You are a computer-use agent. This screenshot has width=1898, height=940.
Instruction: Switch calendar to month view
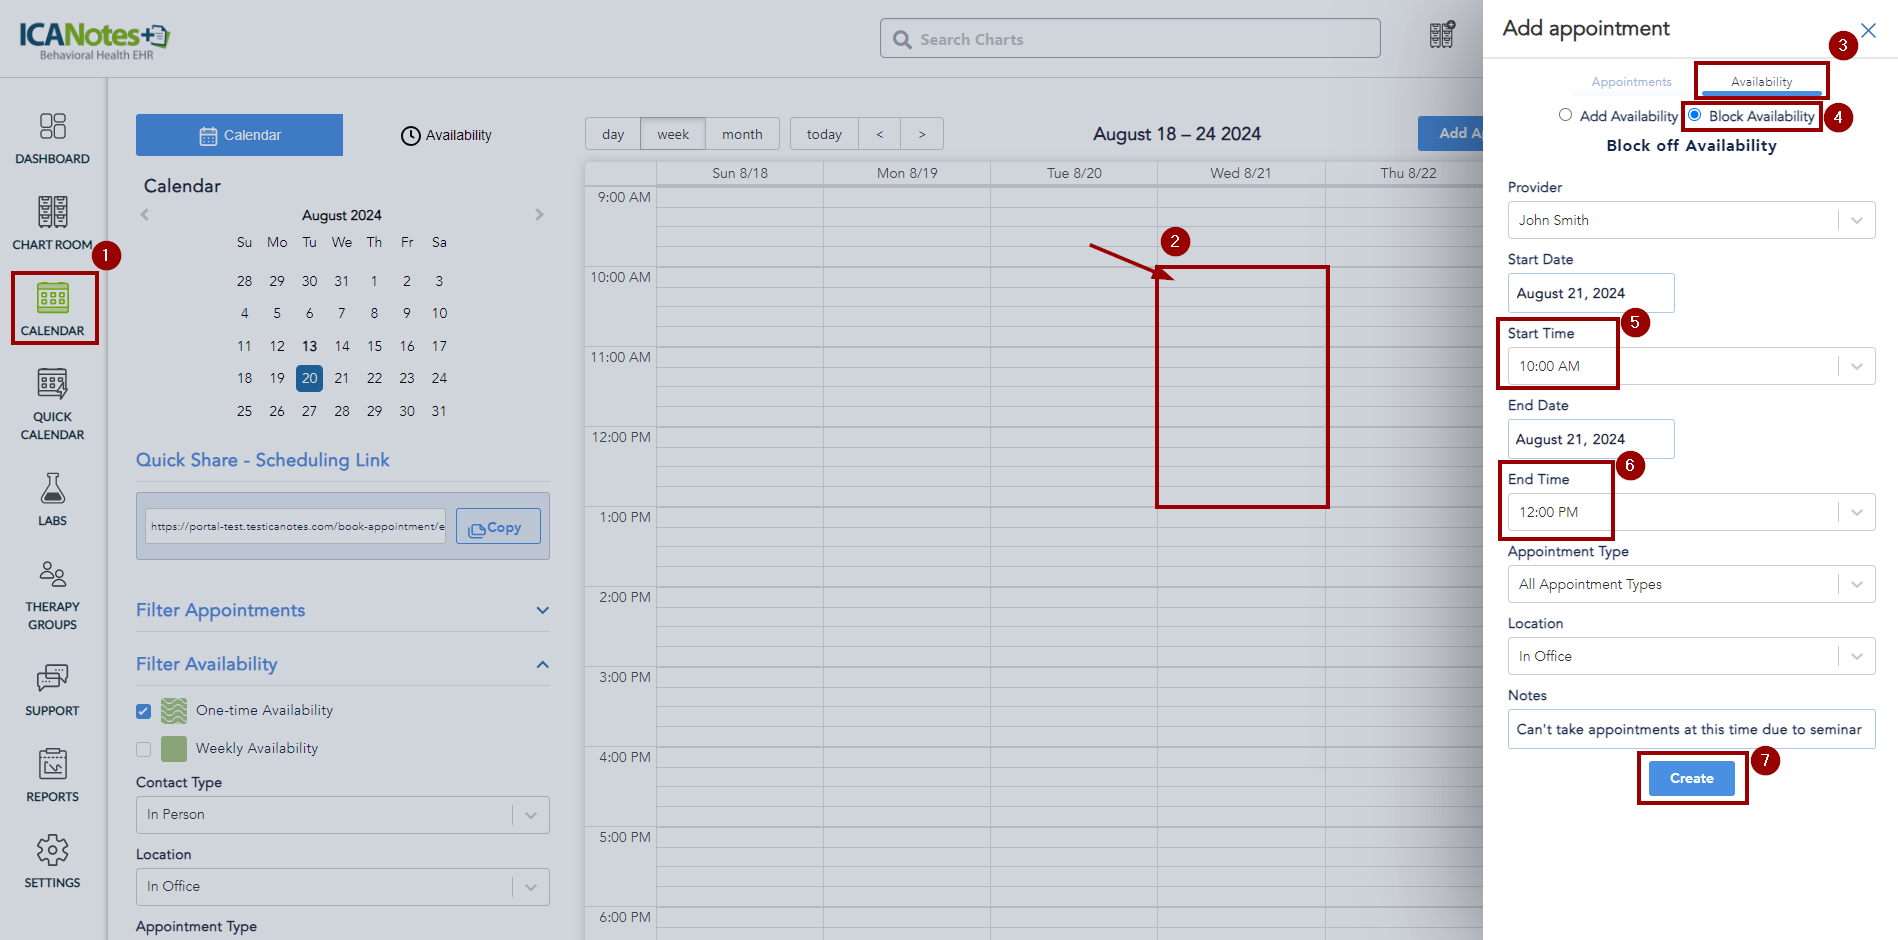pos(742,134)
